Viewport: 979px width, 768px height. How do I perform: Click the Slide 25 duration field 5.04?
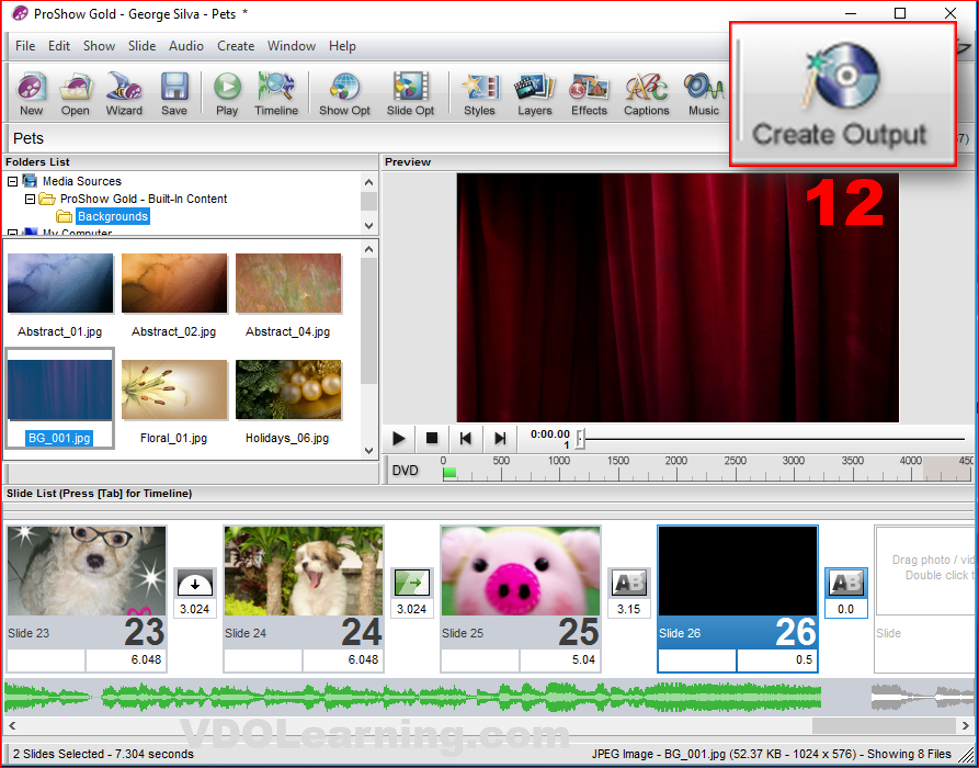tap(559, 660)
